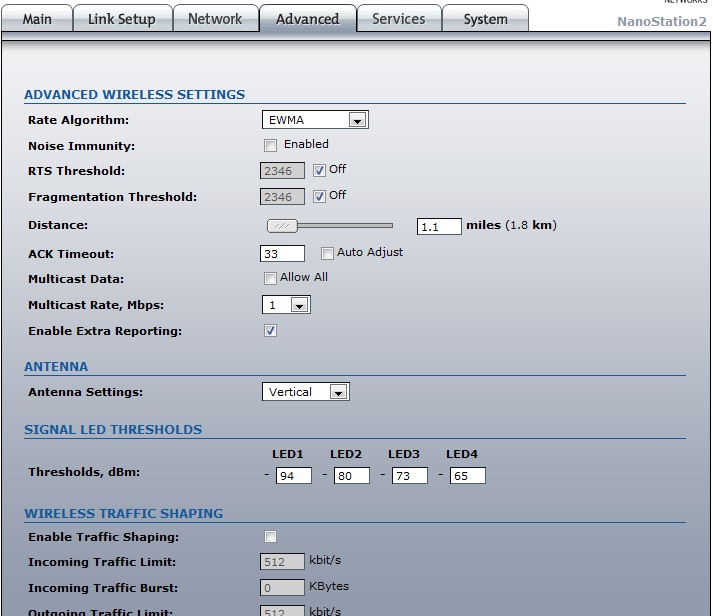The height and width of the screenshot is (616, 713).
Task: Go to the Network tab
Action: 215,19
